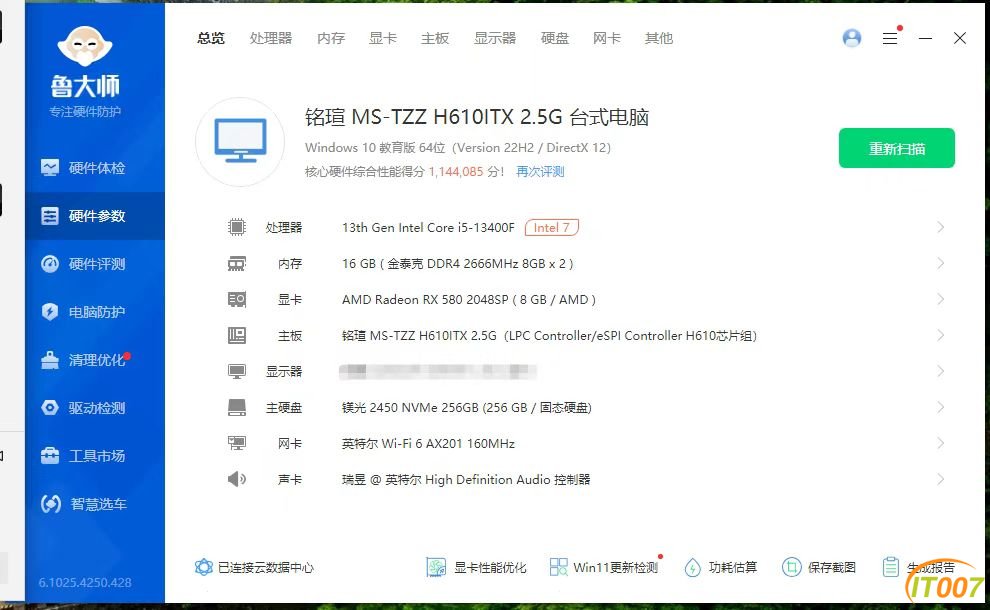Click 瑞昱 High Definition Audio text
The width and height of the screenshot is (990, 610).
click(x=466, y=479)
